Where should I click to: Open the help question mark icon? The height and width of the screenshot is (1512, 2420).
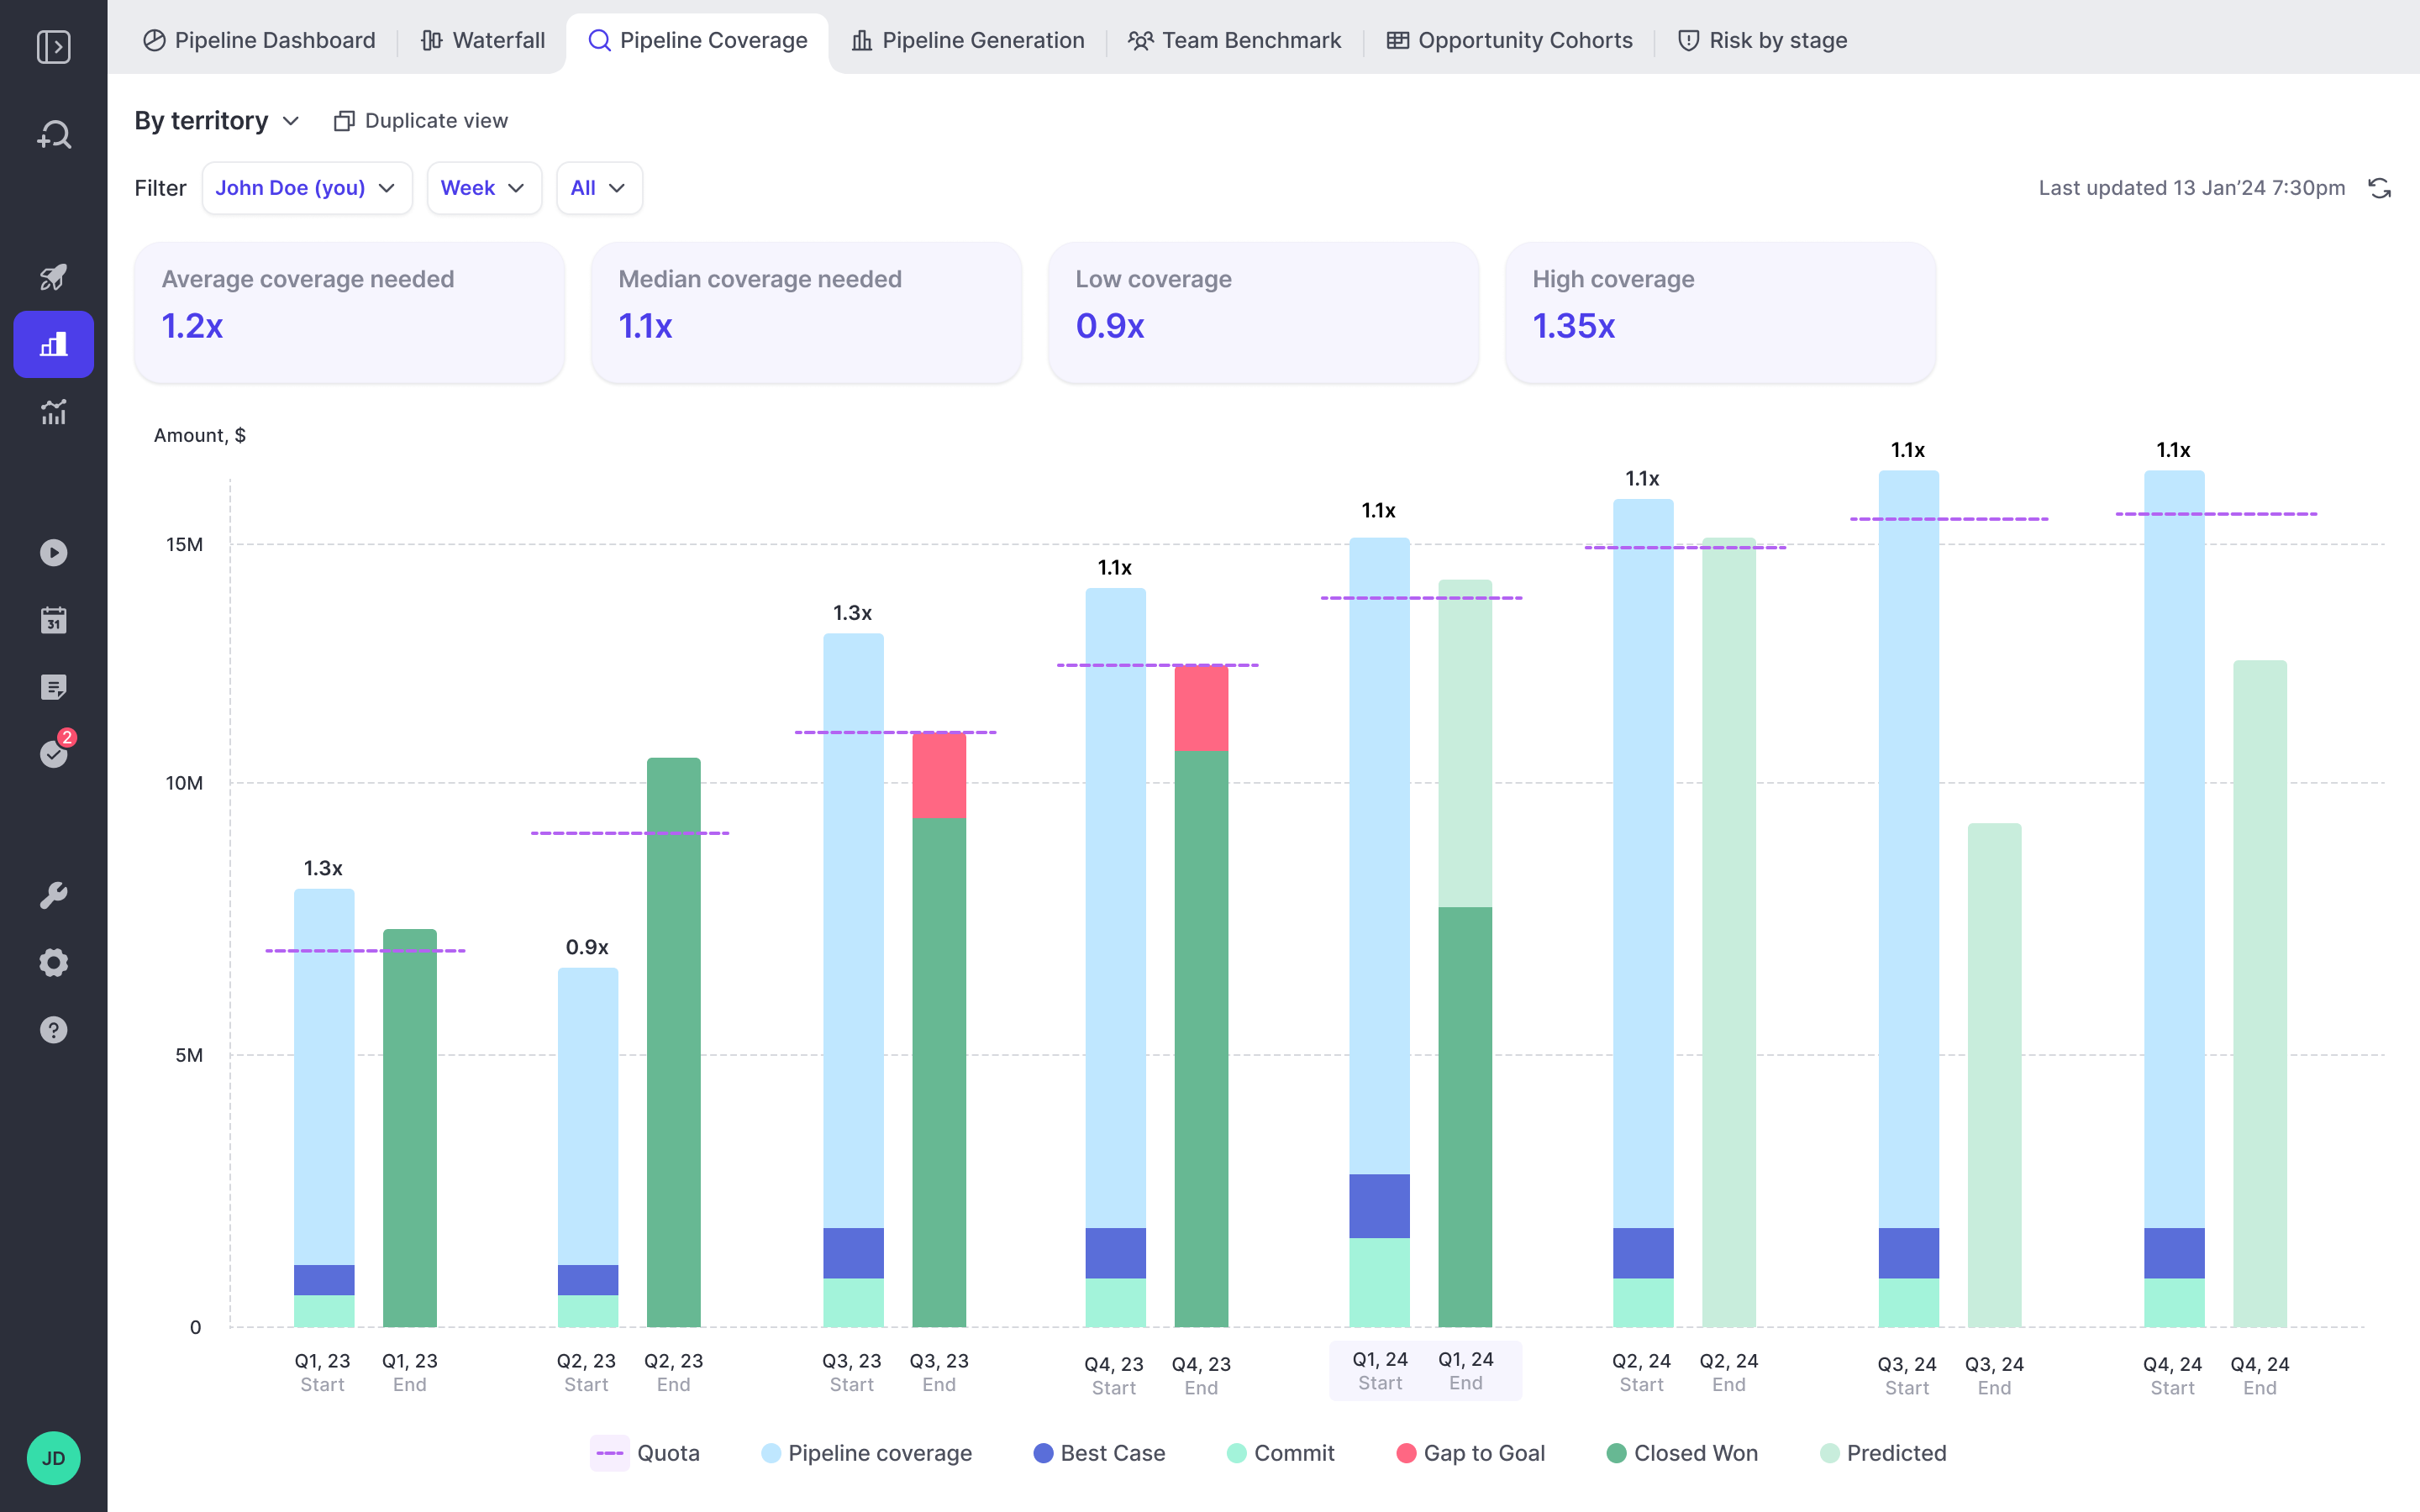coord(53,1029)
